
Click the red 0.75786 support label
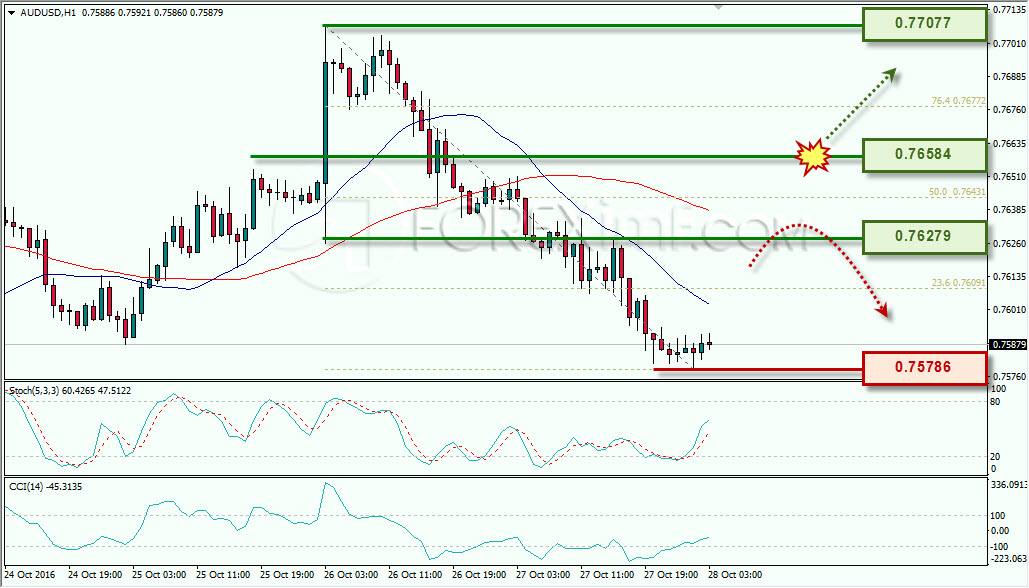click(924, 368)
